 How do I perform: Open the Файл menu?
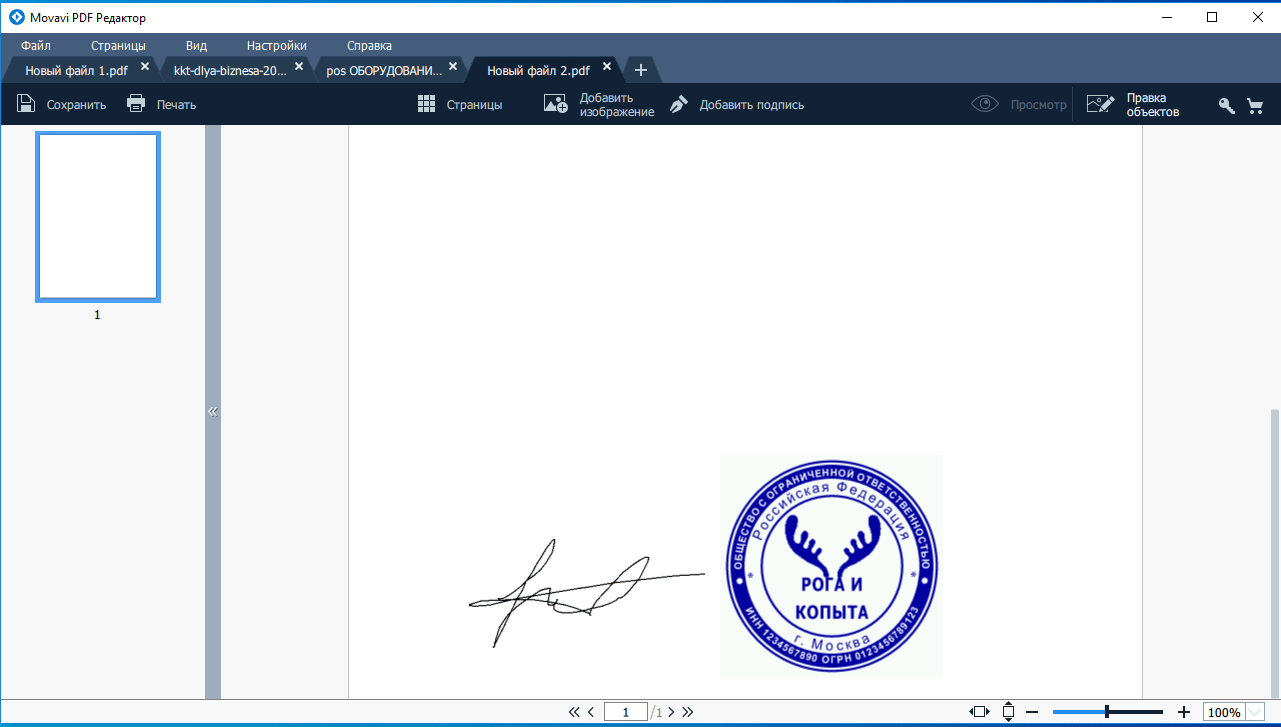coord(35,45)
